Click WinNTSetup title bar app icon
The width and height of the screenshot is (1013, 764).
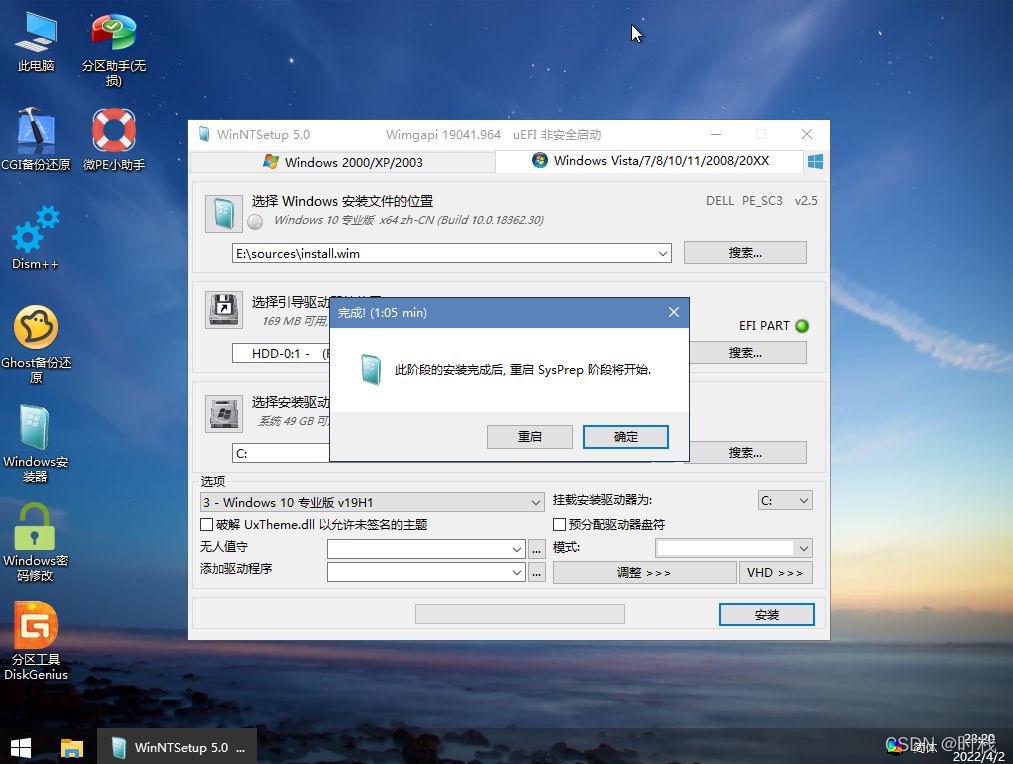coord(204,134)
